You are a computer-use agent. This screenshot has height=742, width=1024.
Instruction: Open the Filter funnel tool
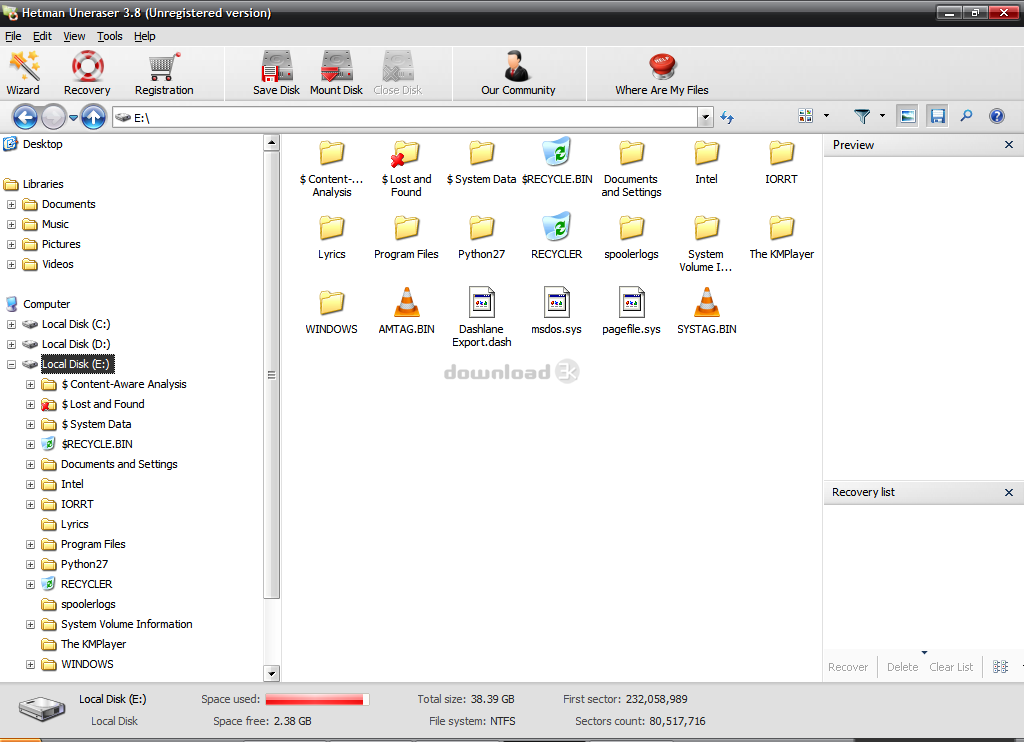point(862,116)
